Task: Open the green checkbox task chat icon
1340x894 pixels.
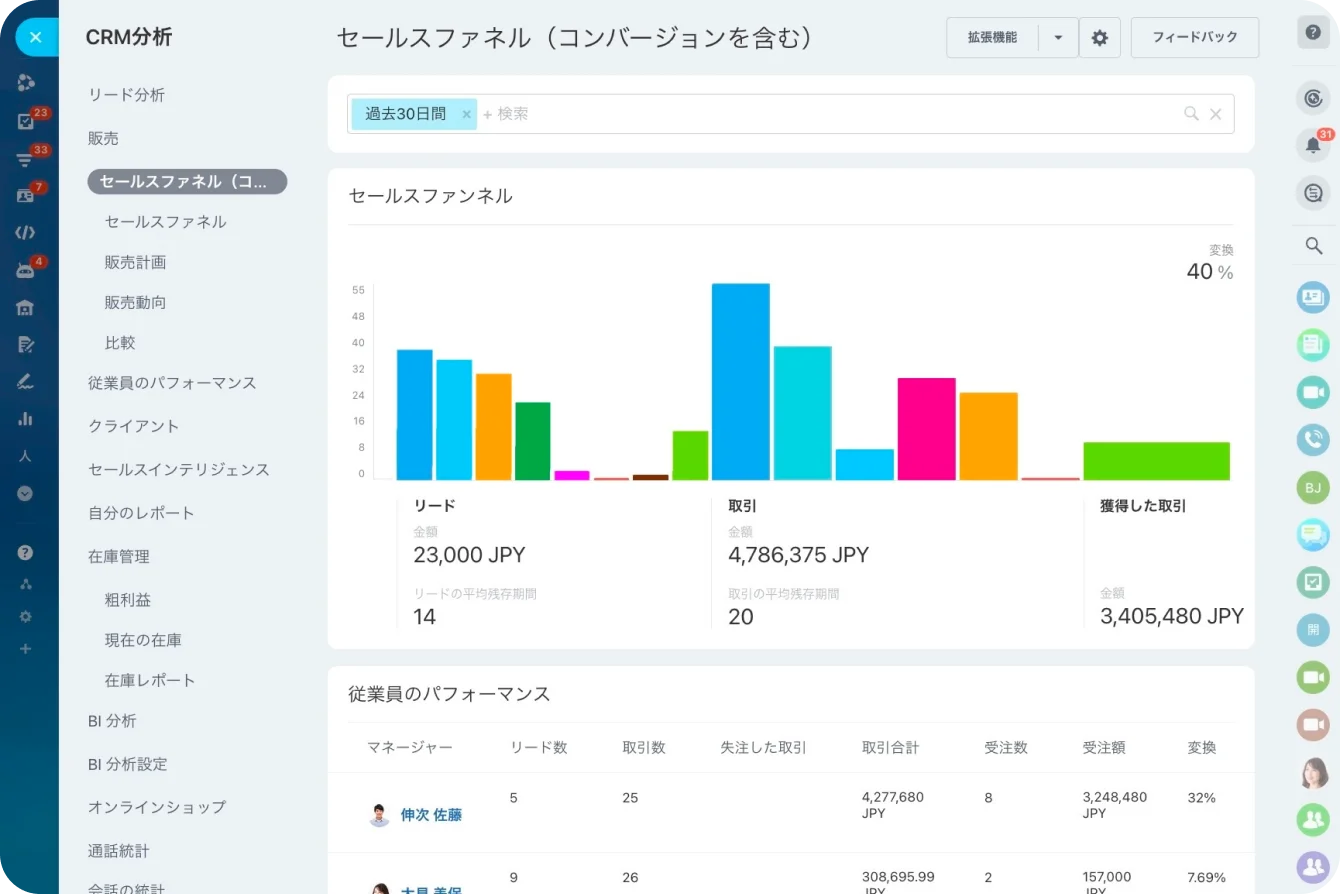Action: pos(1313,582)
